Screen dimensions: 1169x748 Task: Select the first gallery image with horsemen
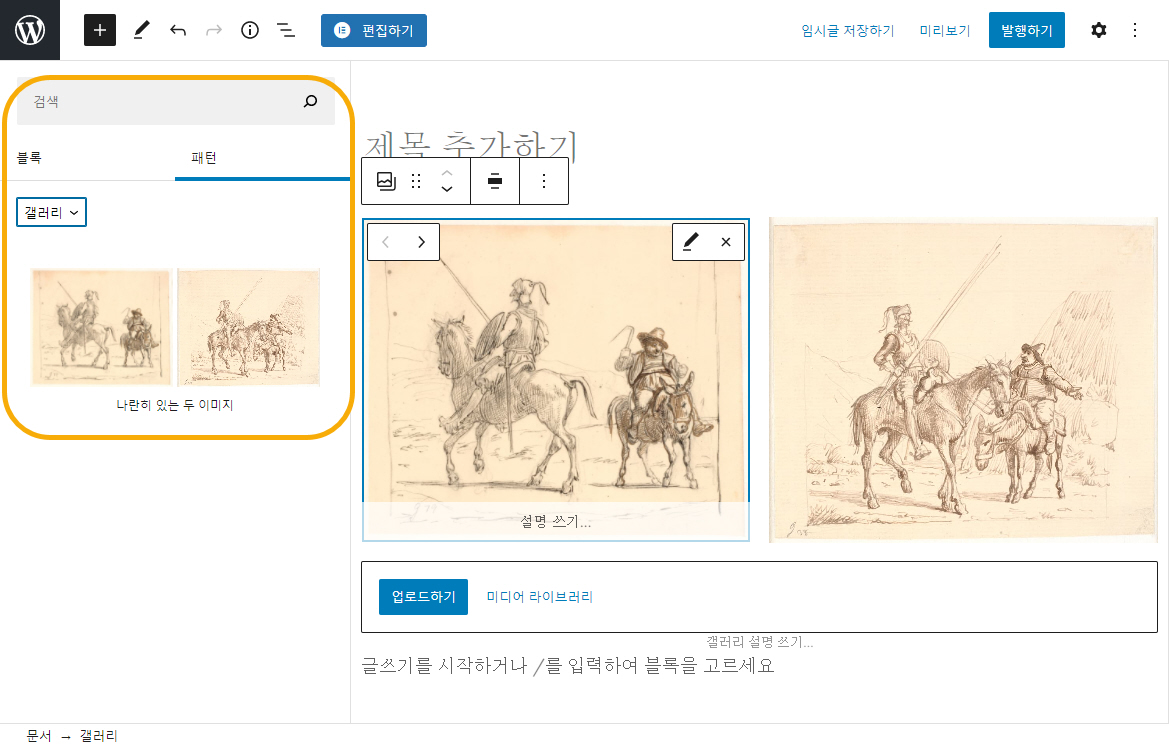[x=555, y=380]
